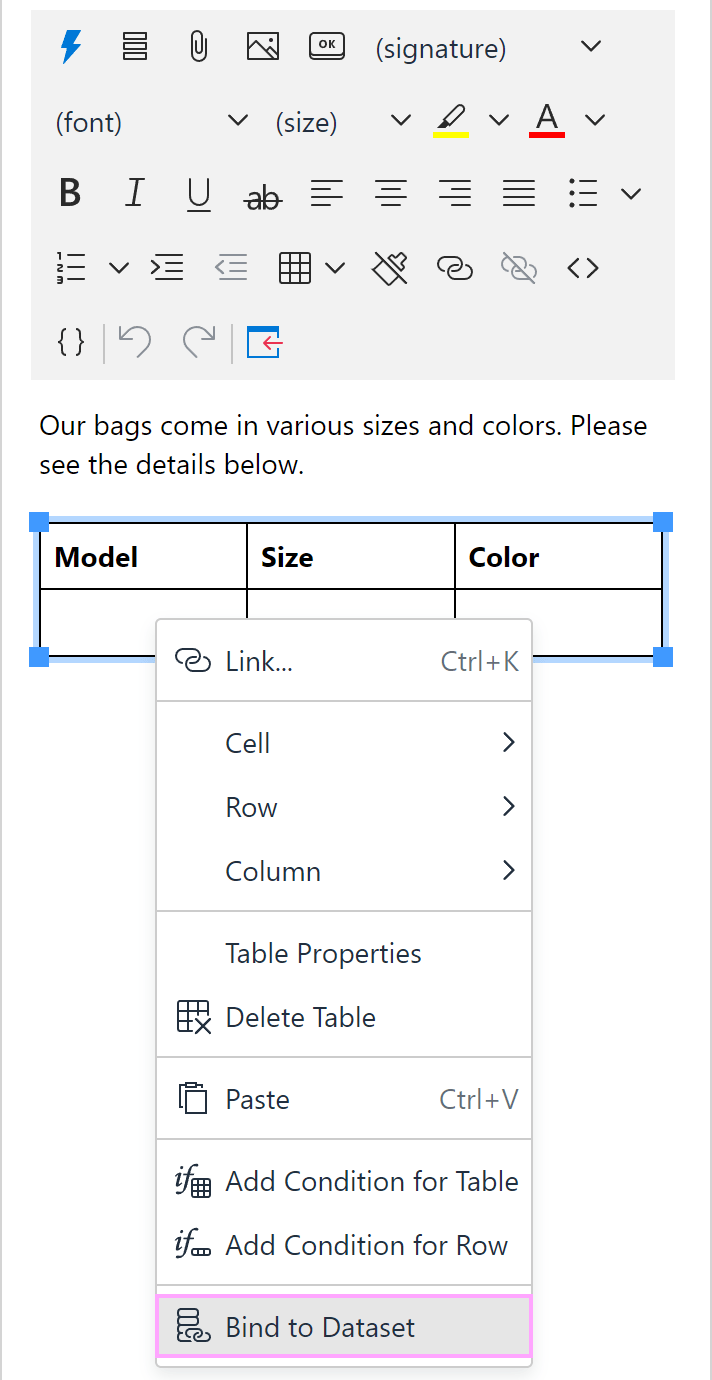
Task: Click the curly braces macro icon
Action: coord(71,342)
